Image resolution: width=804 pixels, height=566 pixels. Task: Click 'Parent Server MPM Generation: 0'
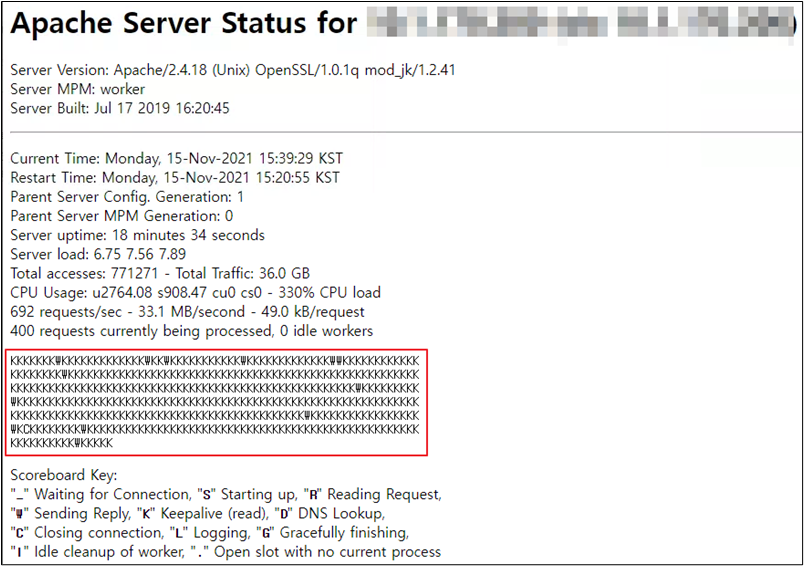click(x=122, y=216)
